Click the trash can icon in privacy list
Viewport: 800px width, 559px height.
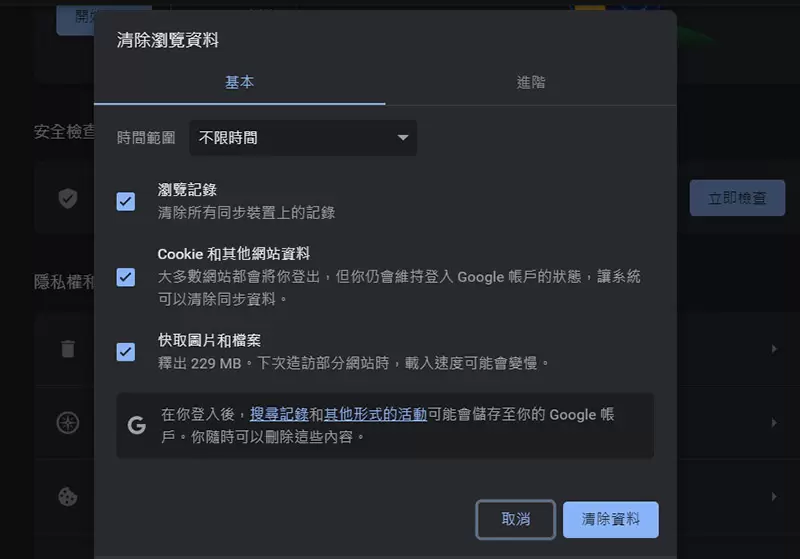coord(68,348)
